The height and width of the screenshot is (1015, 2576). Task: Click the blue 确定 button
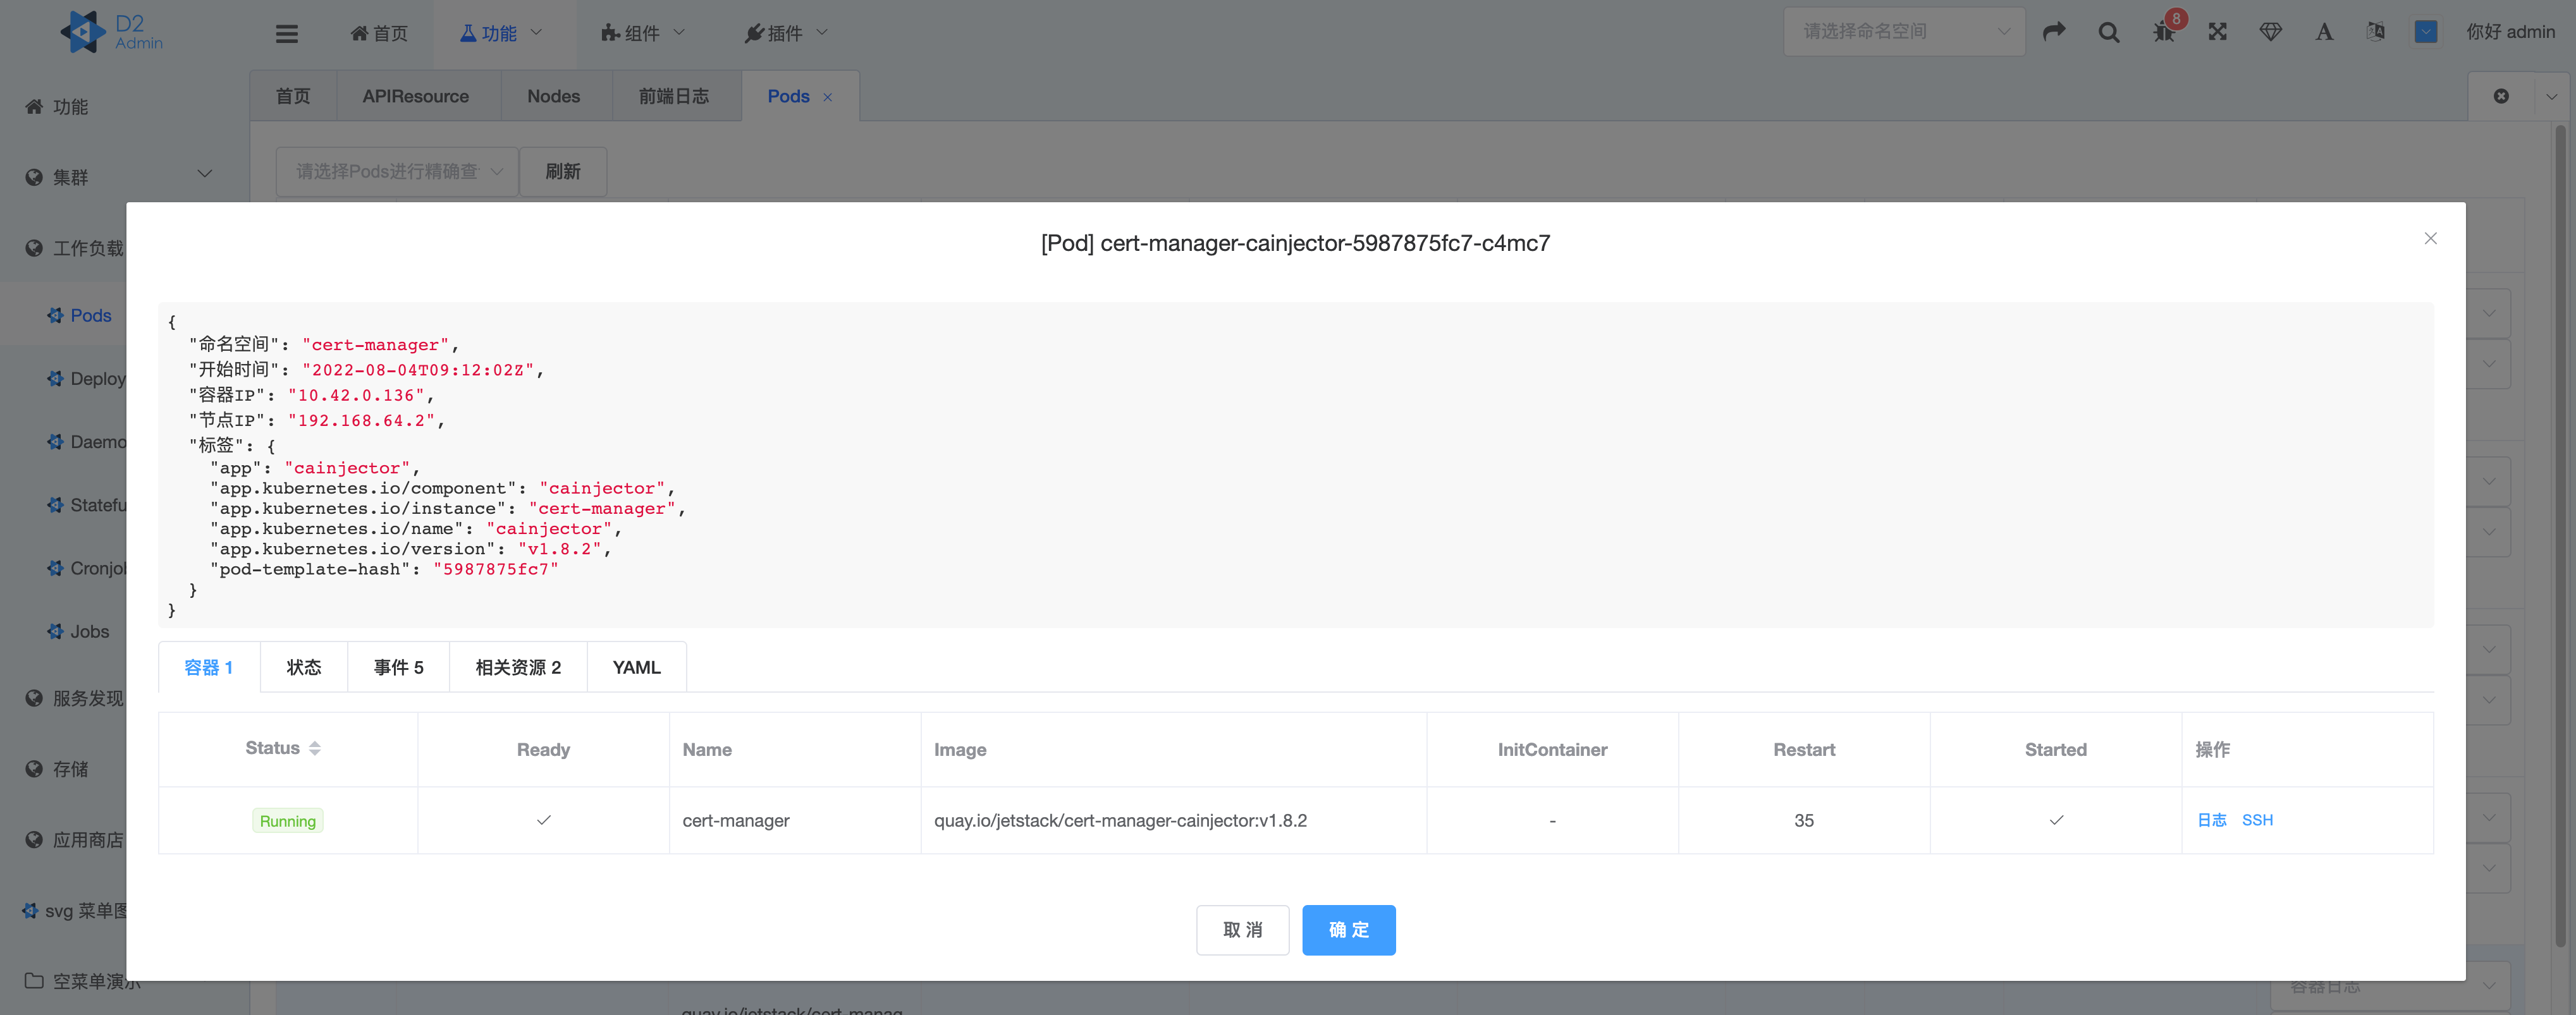[x=1348, y=930]
